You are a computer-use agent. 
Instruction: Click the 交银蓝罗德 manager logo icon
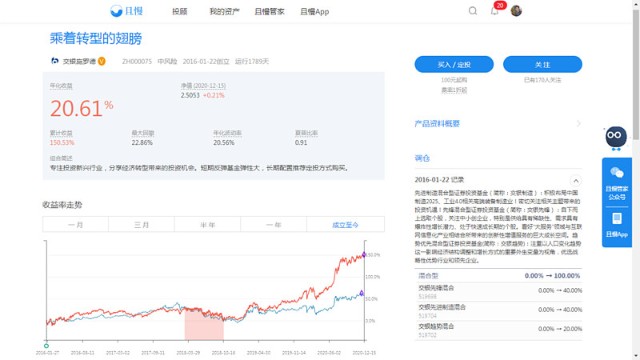tap(55, 61)
